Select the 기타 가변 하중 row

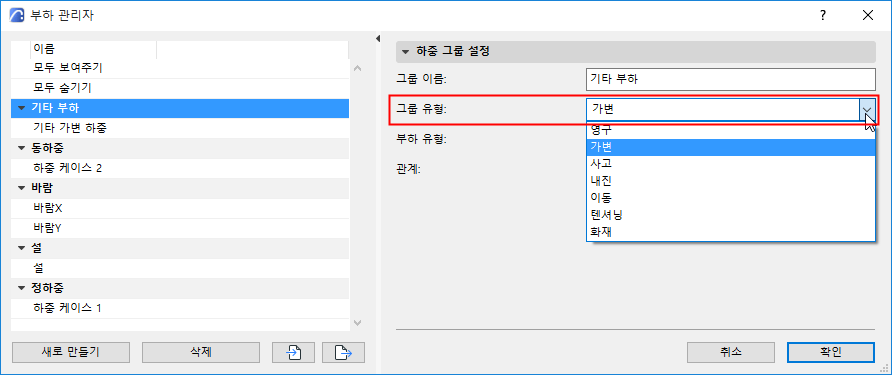(x=180, y=128)
